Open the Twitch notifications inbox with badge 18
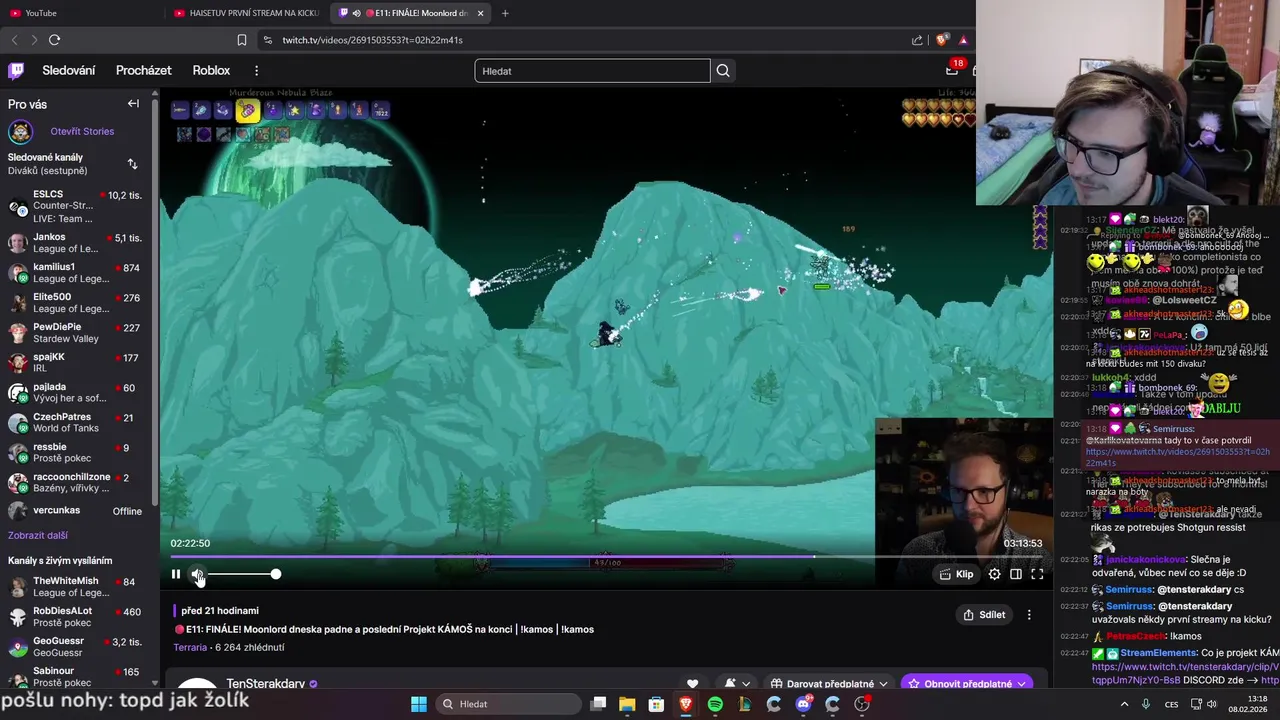The width and height of the screenshot is (1280, 720). tap(952, 70)
